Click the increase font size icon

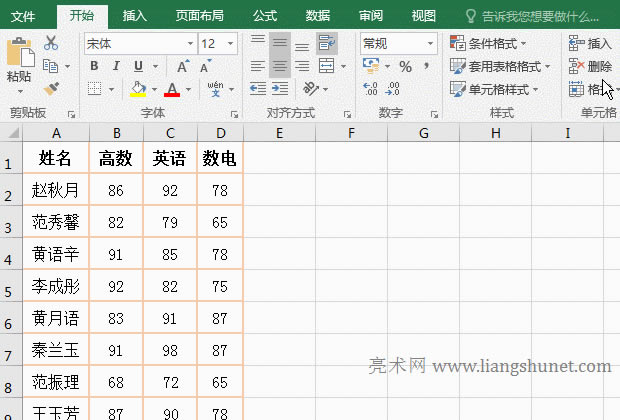tap(183, 66)
